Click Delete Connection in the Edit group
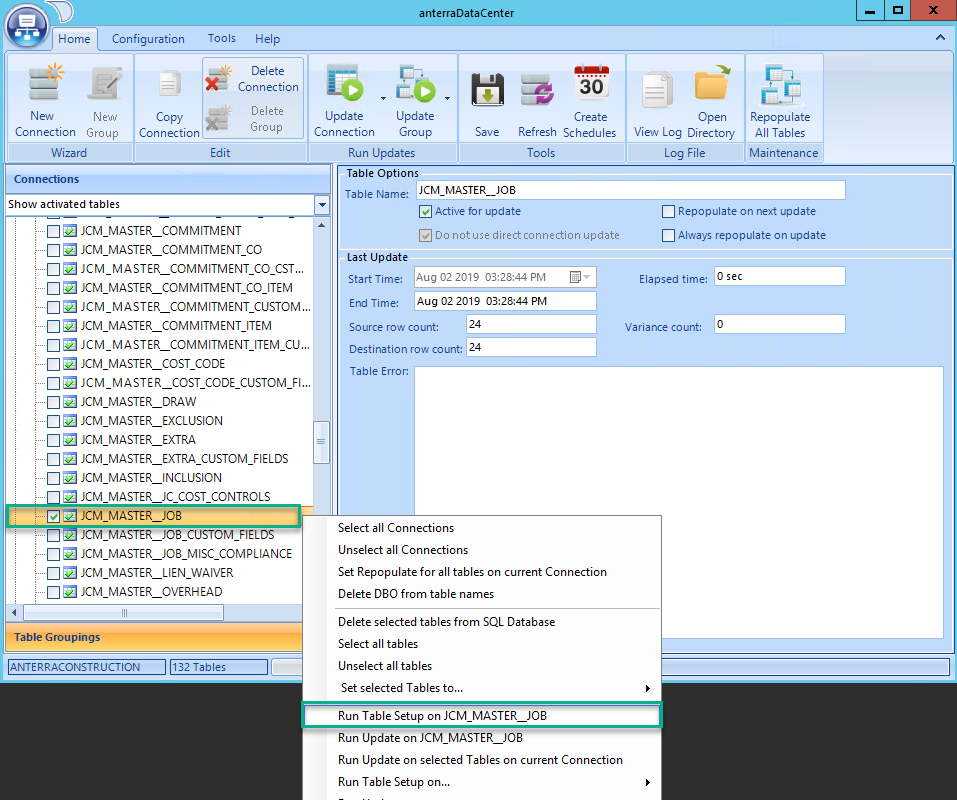957x800 pixels. pyautogui.click(x=253, y=79)
